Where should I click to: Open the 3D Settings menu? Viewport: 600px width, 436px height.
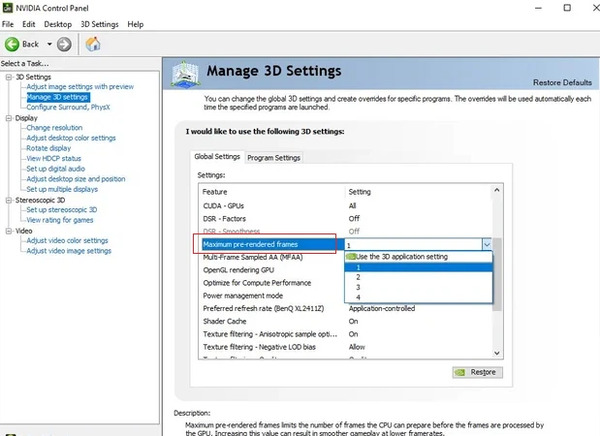(99, 24)
